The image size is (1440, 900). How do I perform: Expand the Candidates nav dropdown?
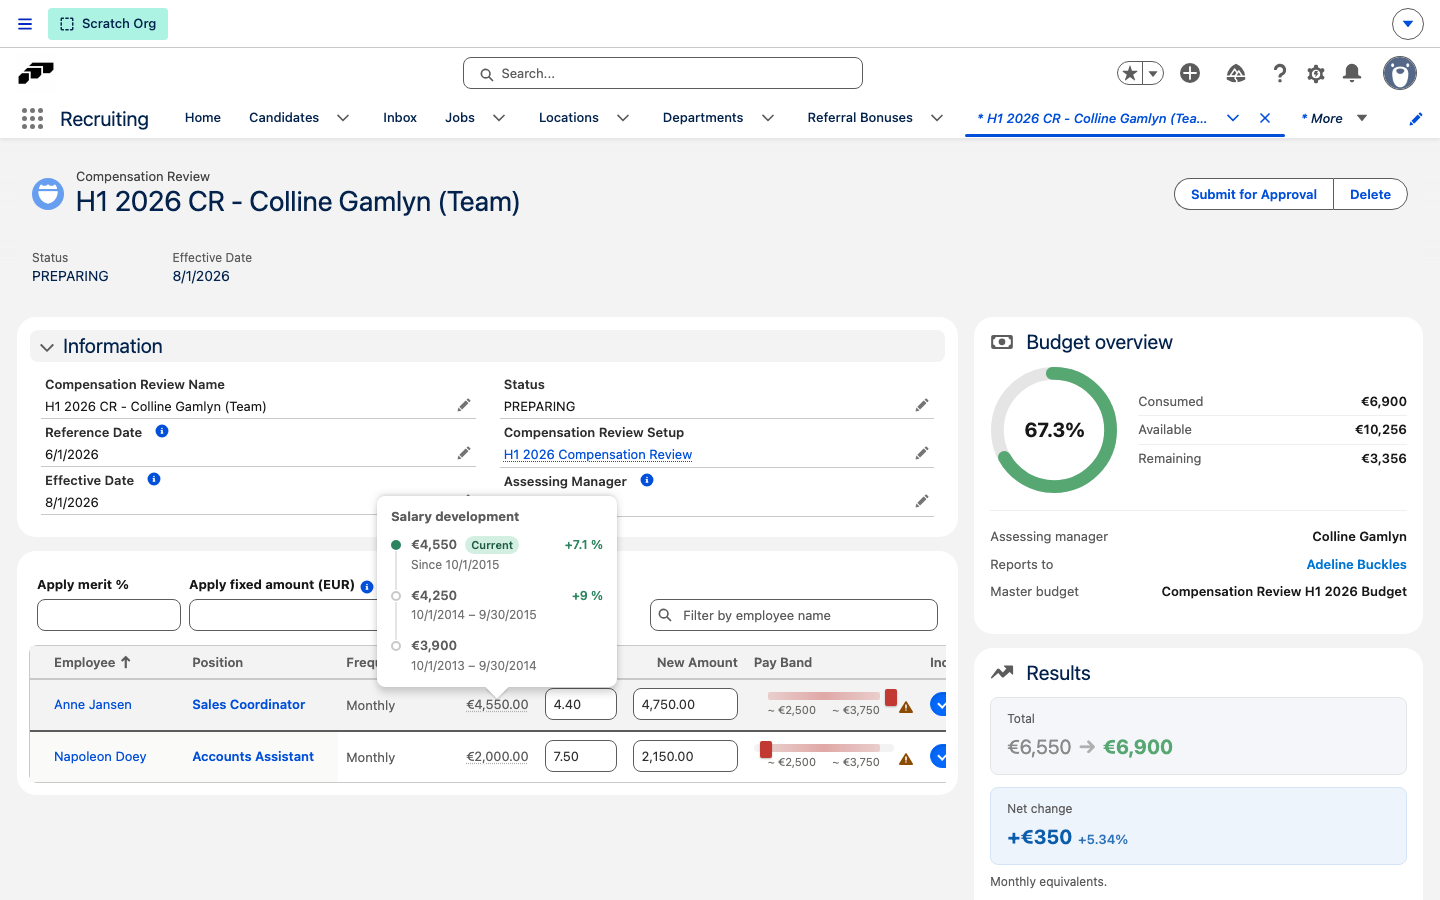343,118
